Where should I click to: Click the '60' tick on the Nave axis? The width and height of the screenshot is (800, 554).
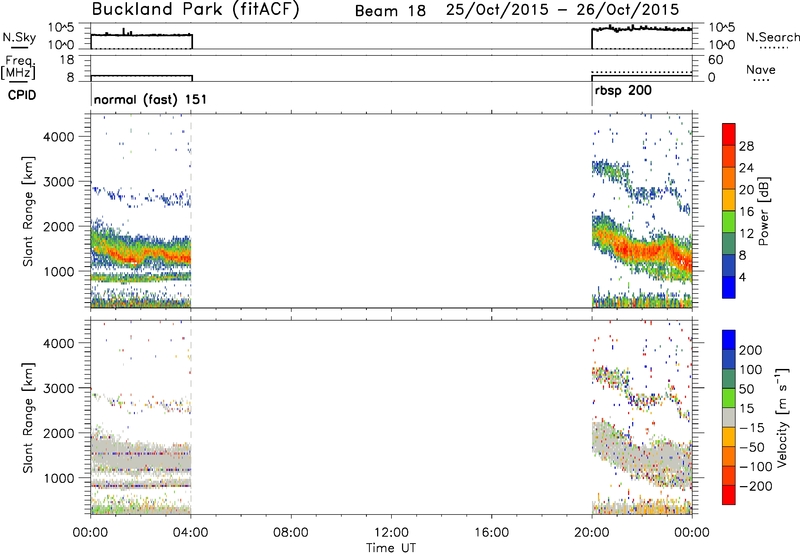[715, 60]
